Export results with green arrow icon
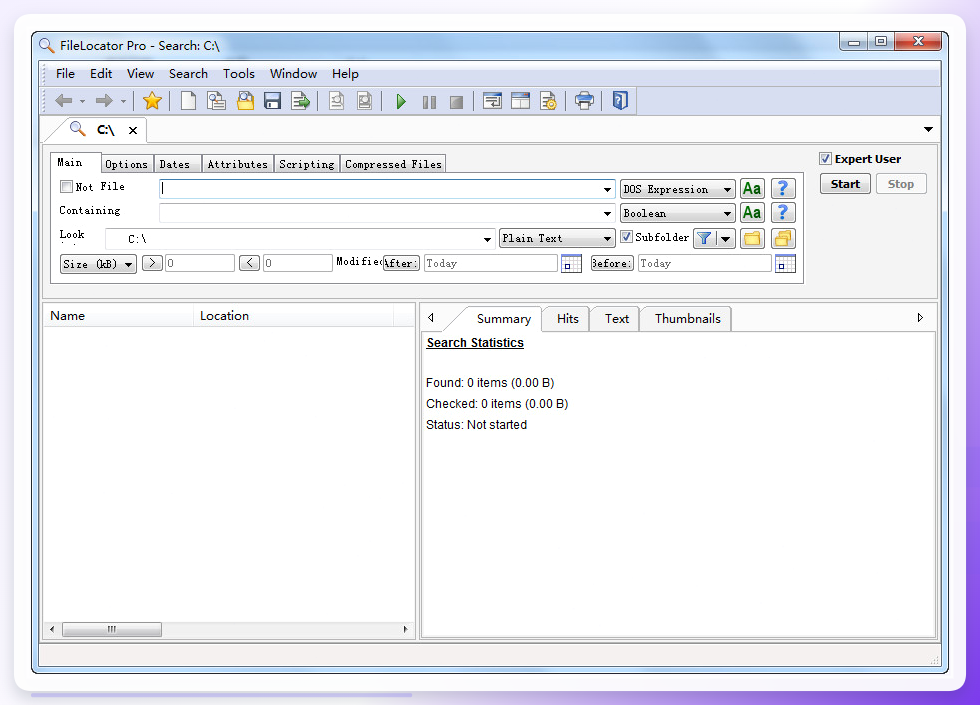Screen dimensions: 980x705 click(x=301, y=101)
